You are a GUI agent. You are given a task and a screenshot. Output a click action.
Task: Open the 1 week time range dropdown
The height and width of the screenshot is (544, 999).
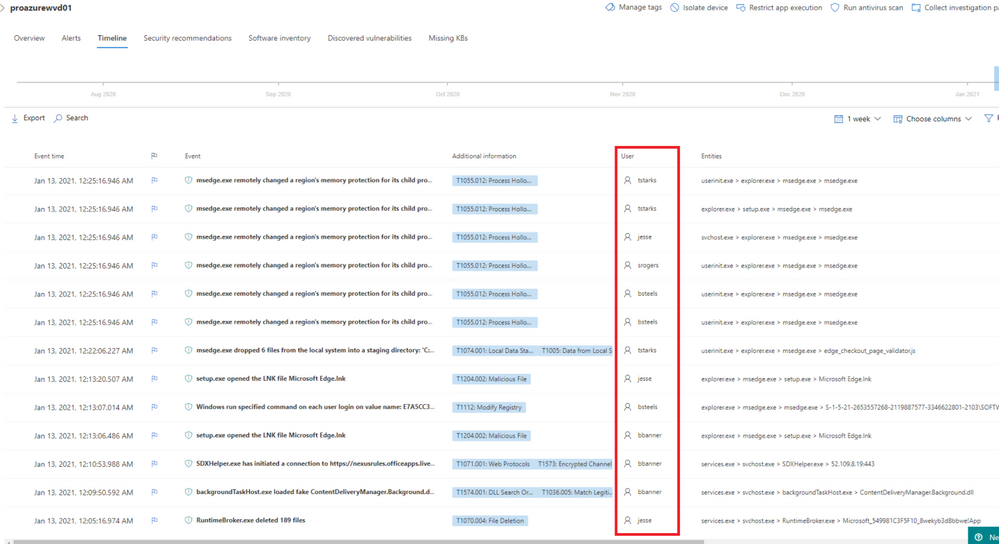(x=858, y=119)
